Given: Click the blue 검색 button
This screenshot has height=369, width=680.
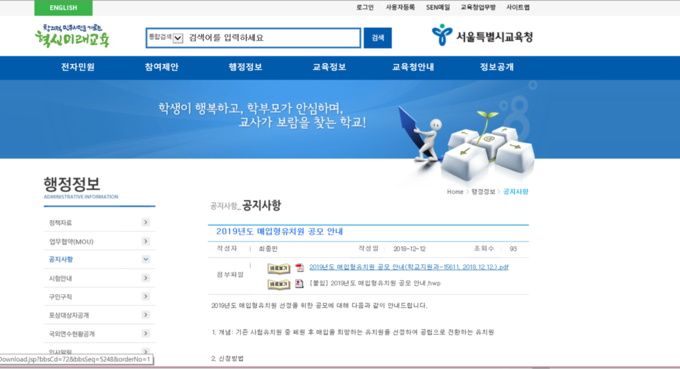Looking at the screenshot, I should pos(378,38).
